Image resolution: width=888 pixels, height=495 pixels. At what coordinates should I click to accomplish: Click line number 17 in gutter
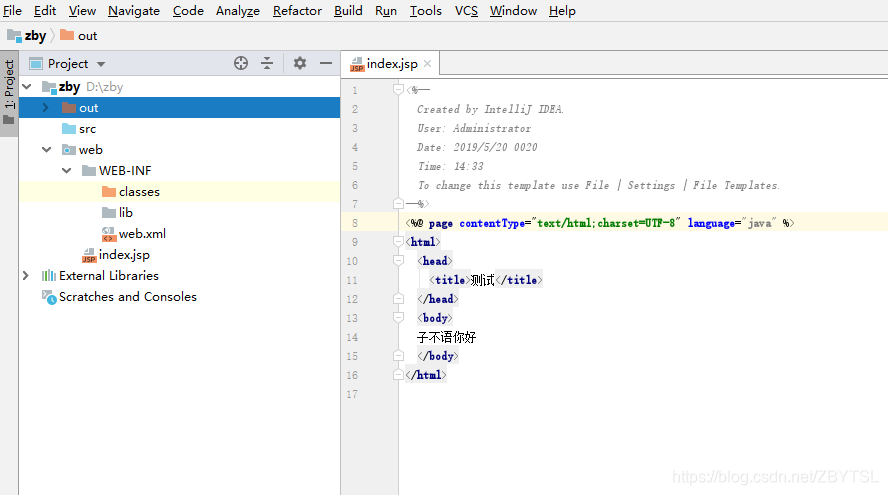[352, 394]
